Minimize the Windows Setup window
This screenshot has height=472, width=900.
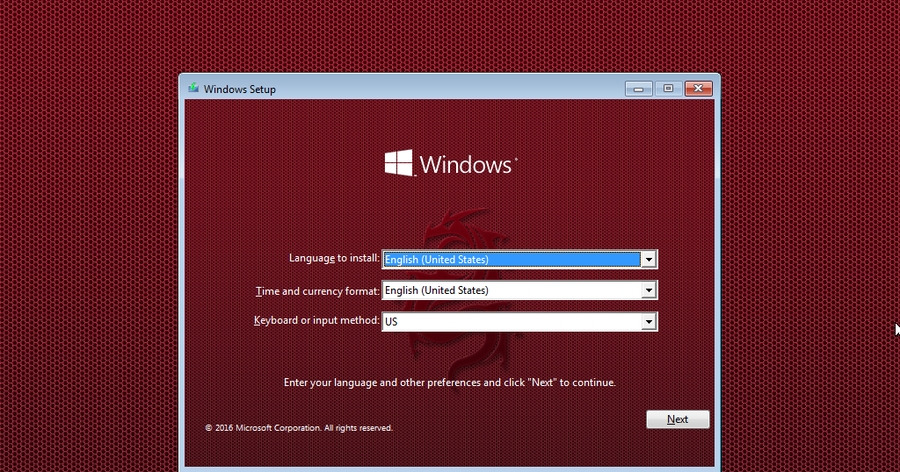638,88
